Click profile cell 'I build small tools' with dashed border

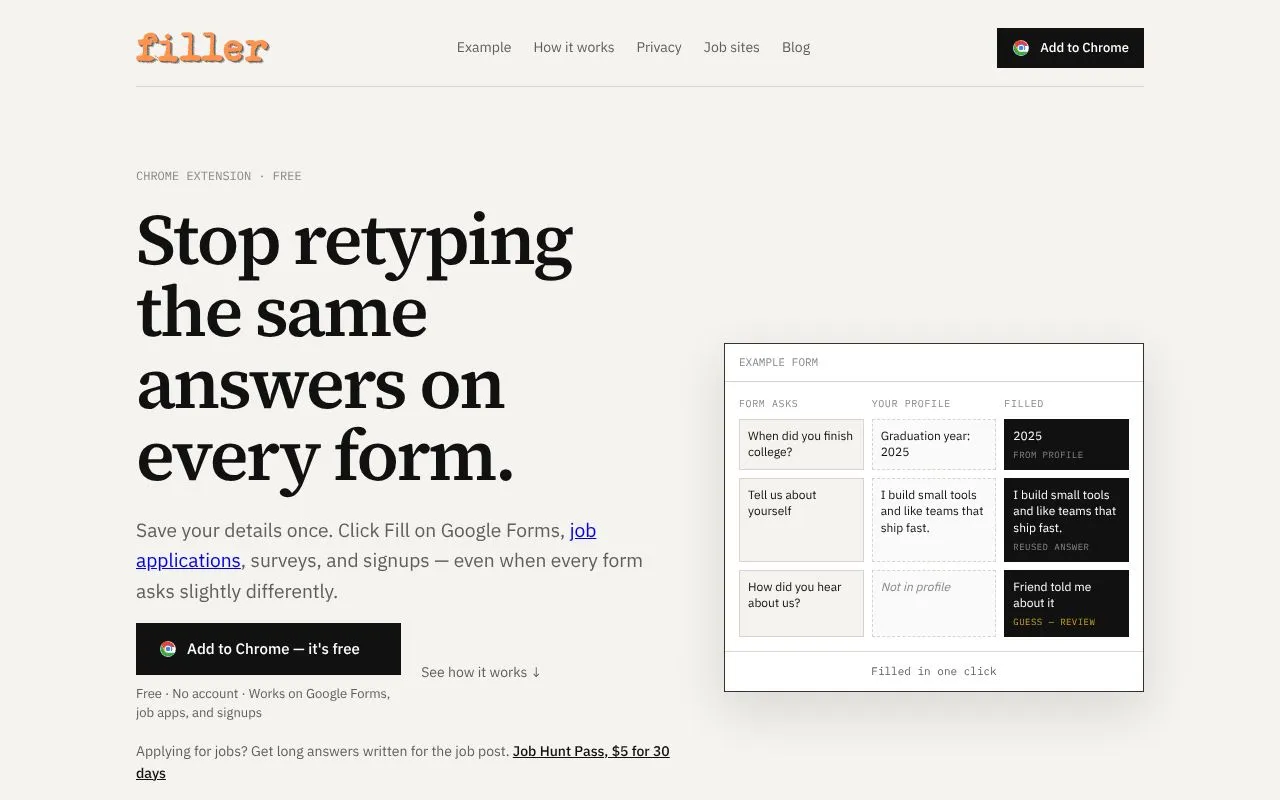point(934,520)
